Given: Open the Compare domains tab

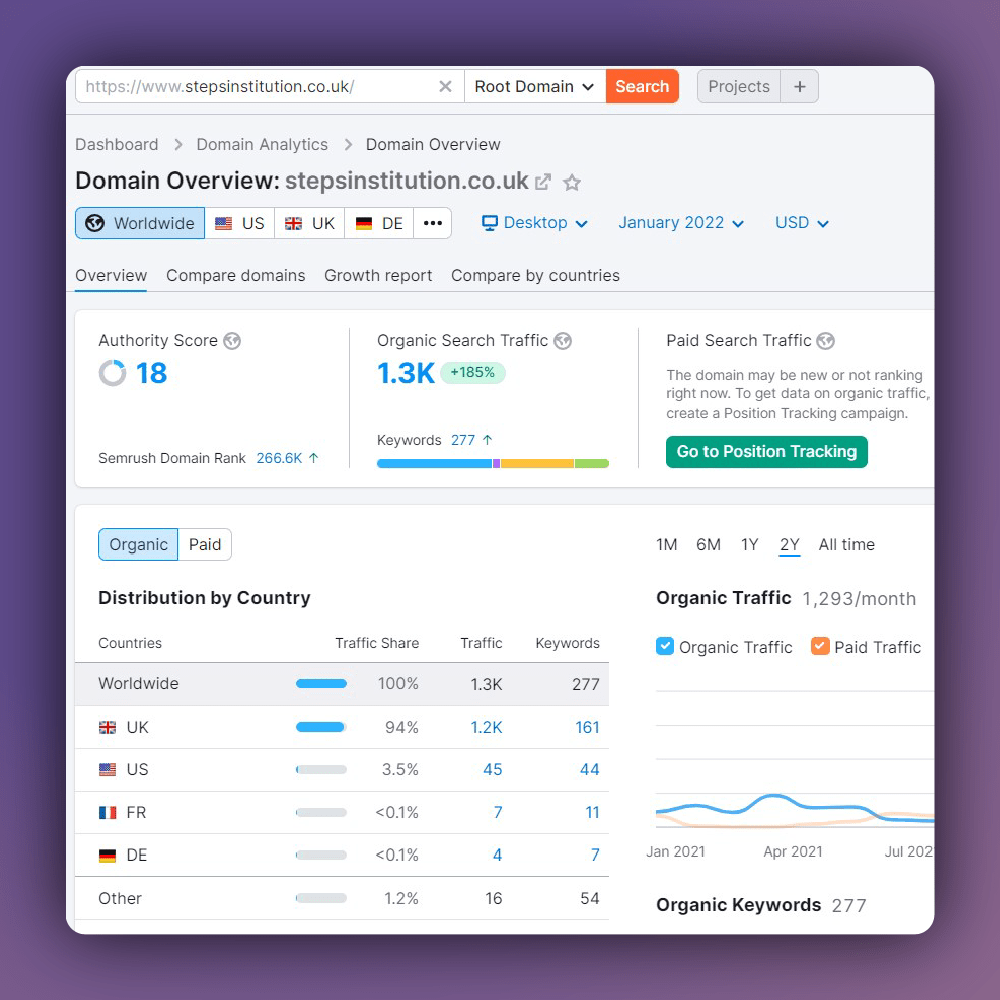Looking at the screenshot, I should click(236, 276).
